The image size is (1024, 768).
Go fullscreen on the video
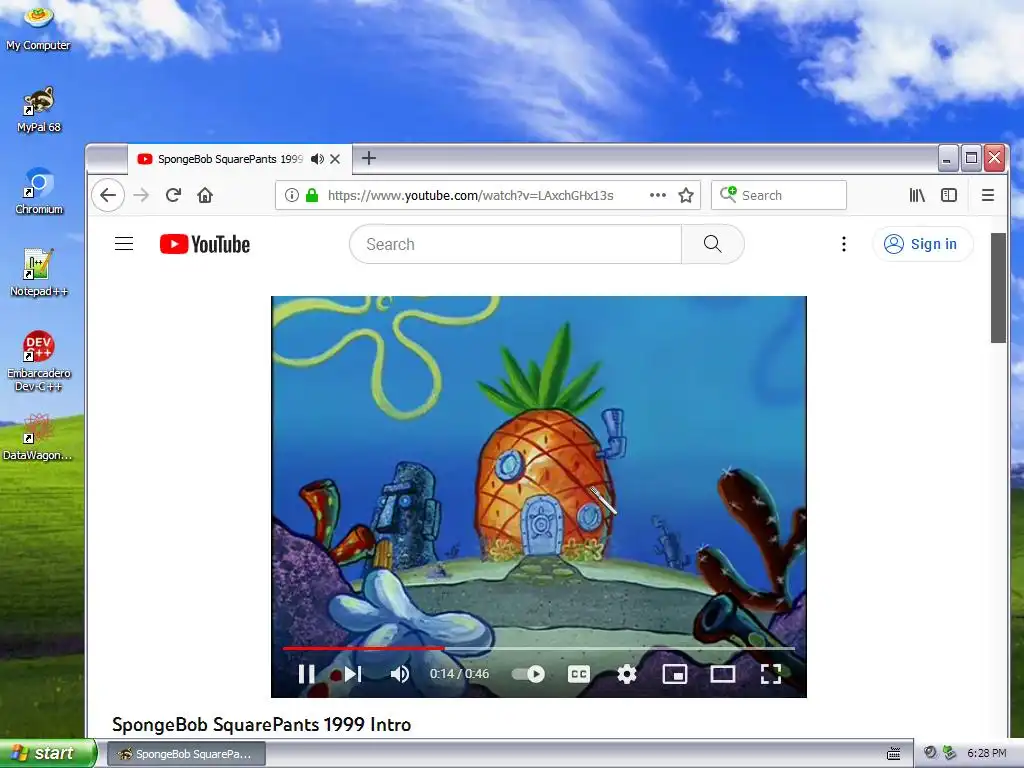point(771,673)
